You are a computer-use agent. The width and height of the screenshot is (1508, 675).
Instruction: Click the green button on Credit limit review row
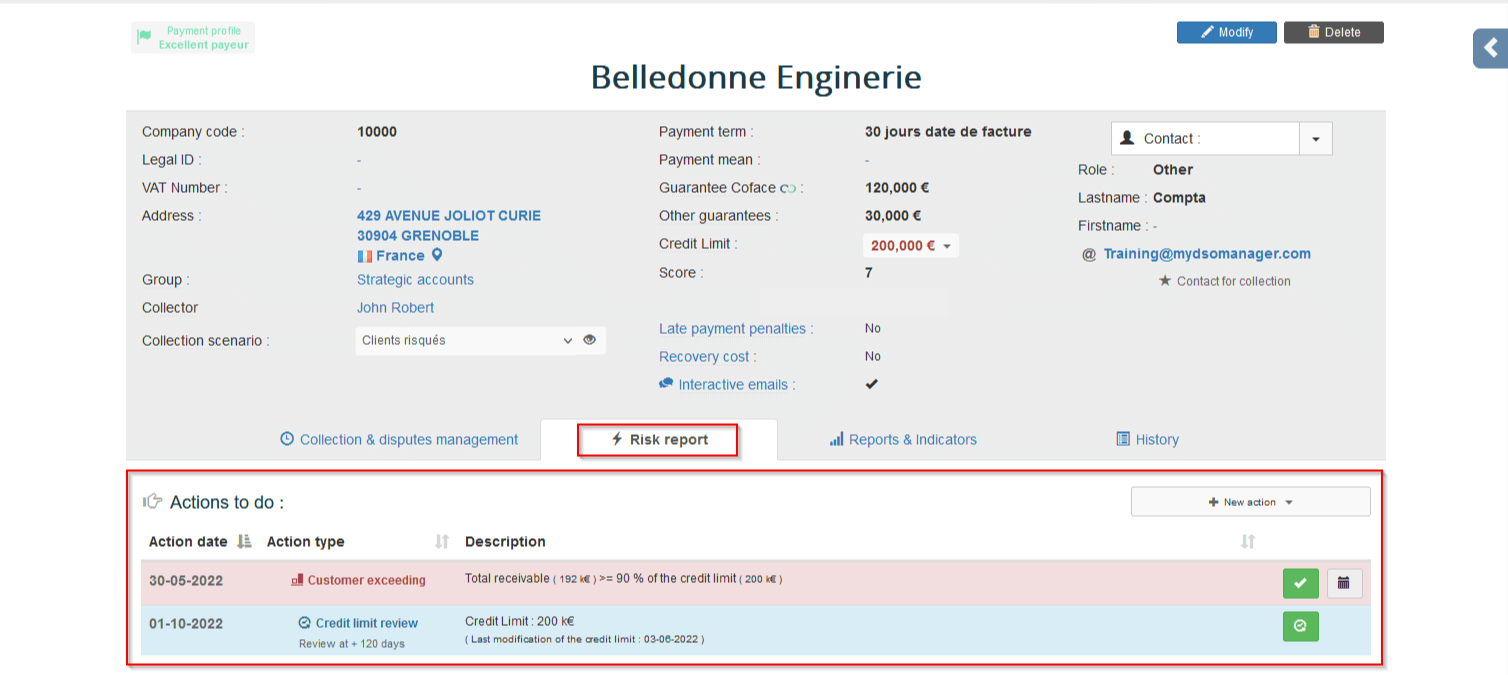click(x=1300, y=626)
